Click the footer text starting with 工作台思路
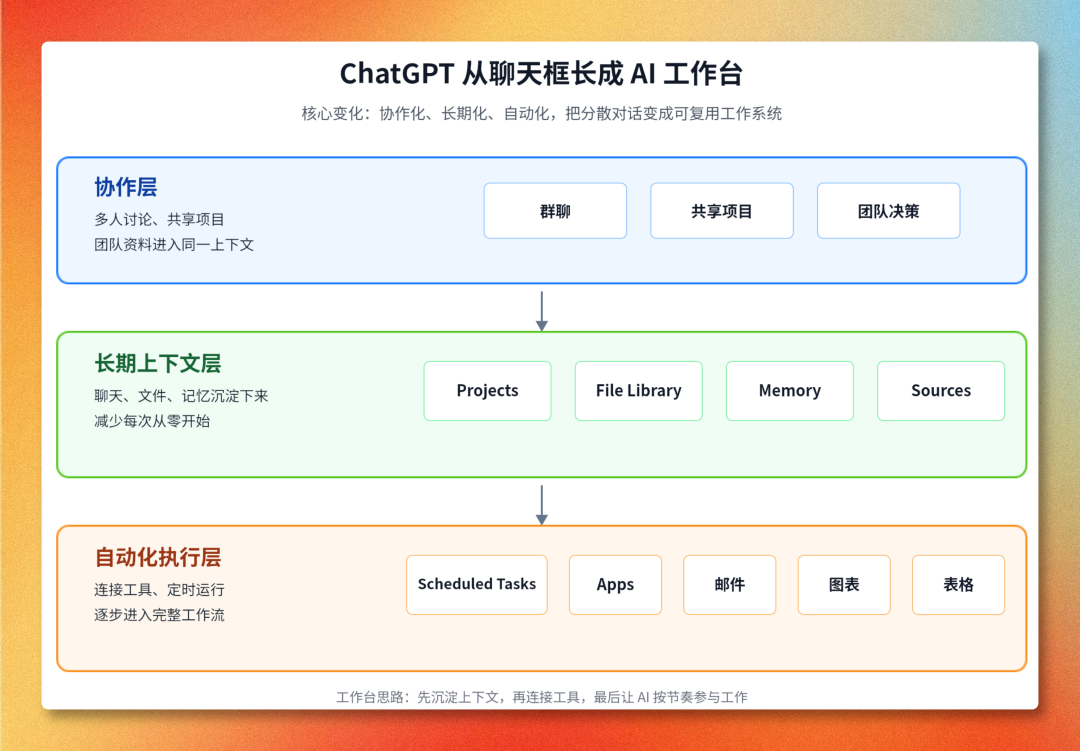 tap(541, 697)
